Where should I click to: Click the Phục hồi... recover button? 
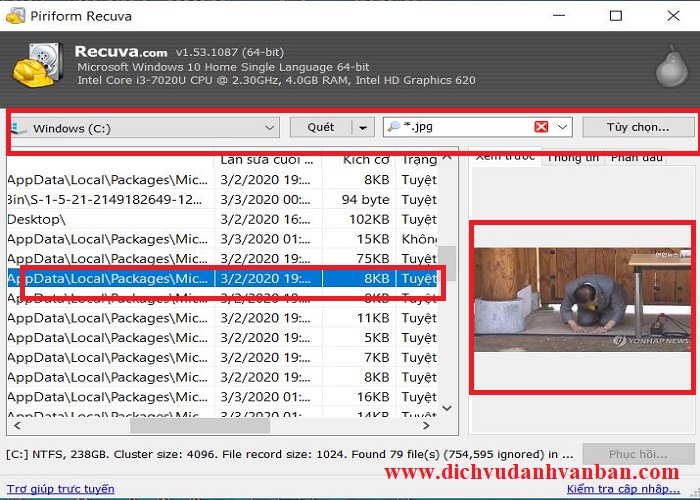638,454
